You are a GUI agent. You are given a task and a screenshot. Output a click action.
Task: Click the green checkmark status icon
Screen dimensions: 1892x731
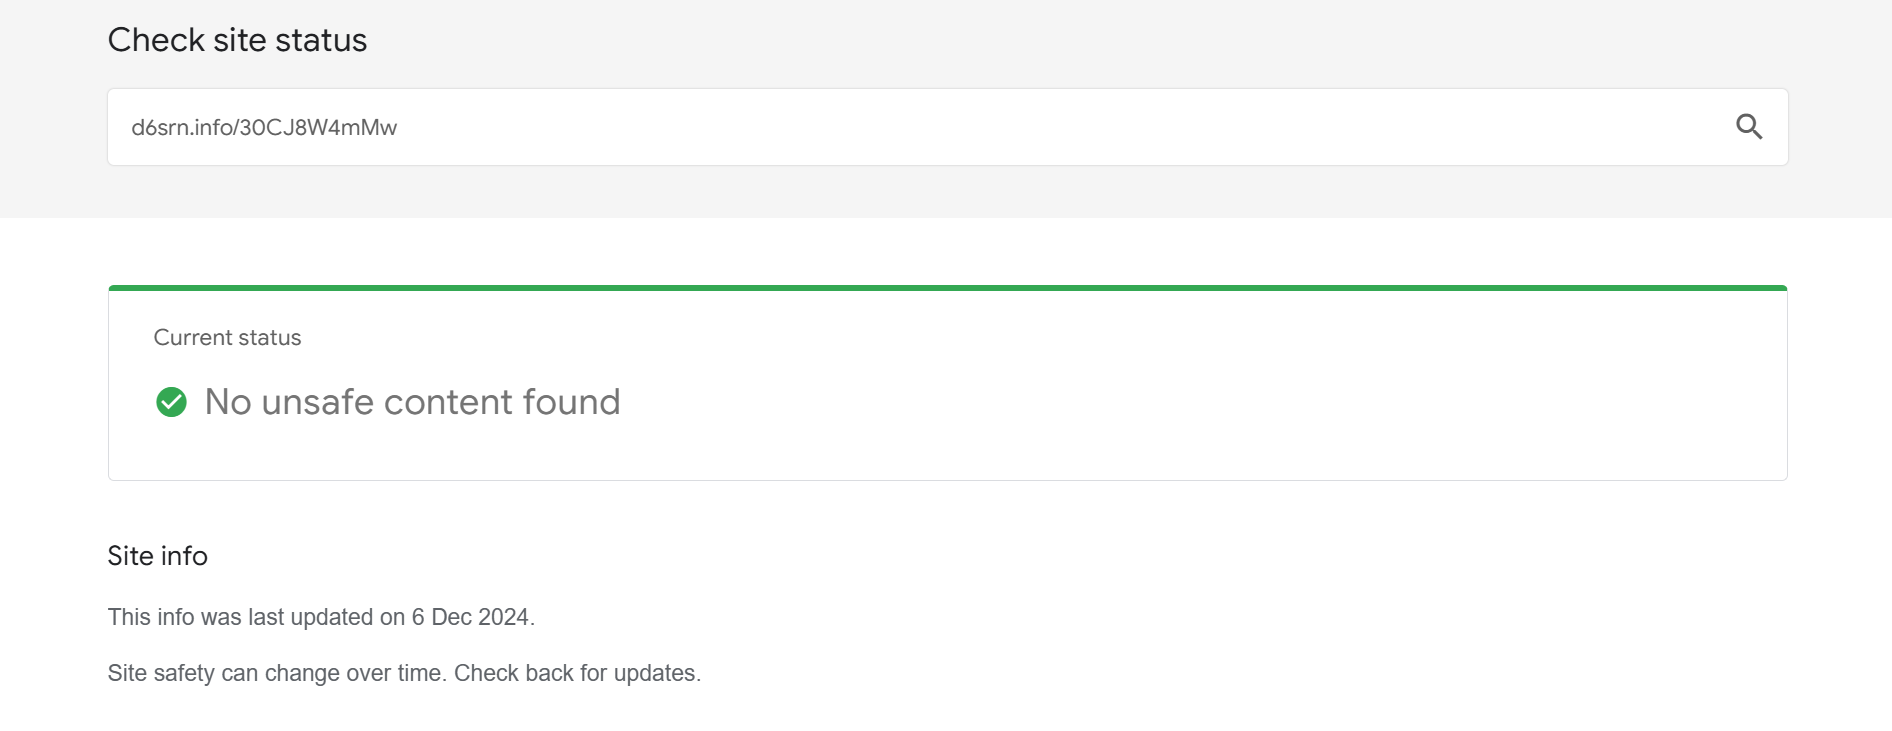pyautogui.click(x=171, y=402)
